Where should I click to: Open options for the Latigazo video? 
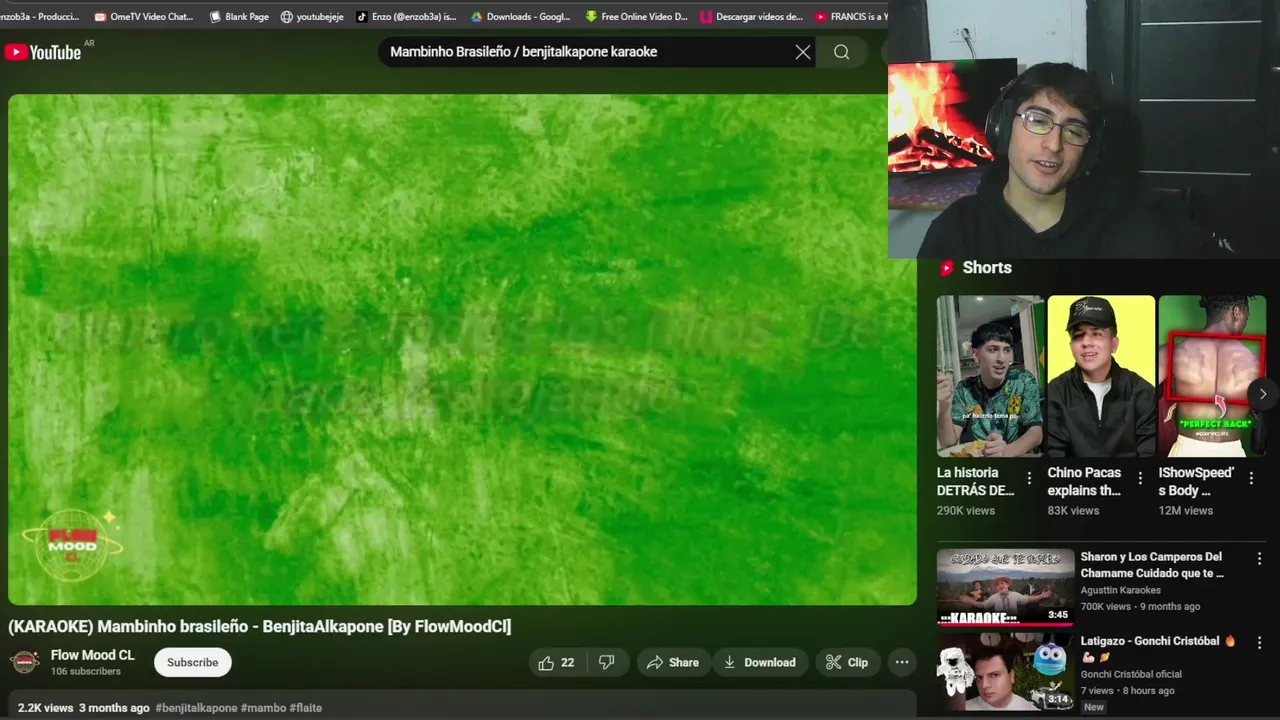coord(1259,643)
